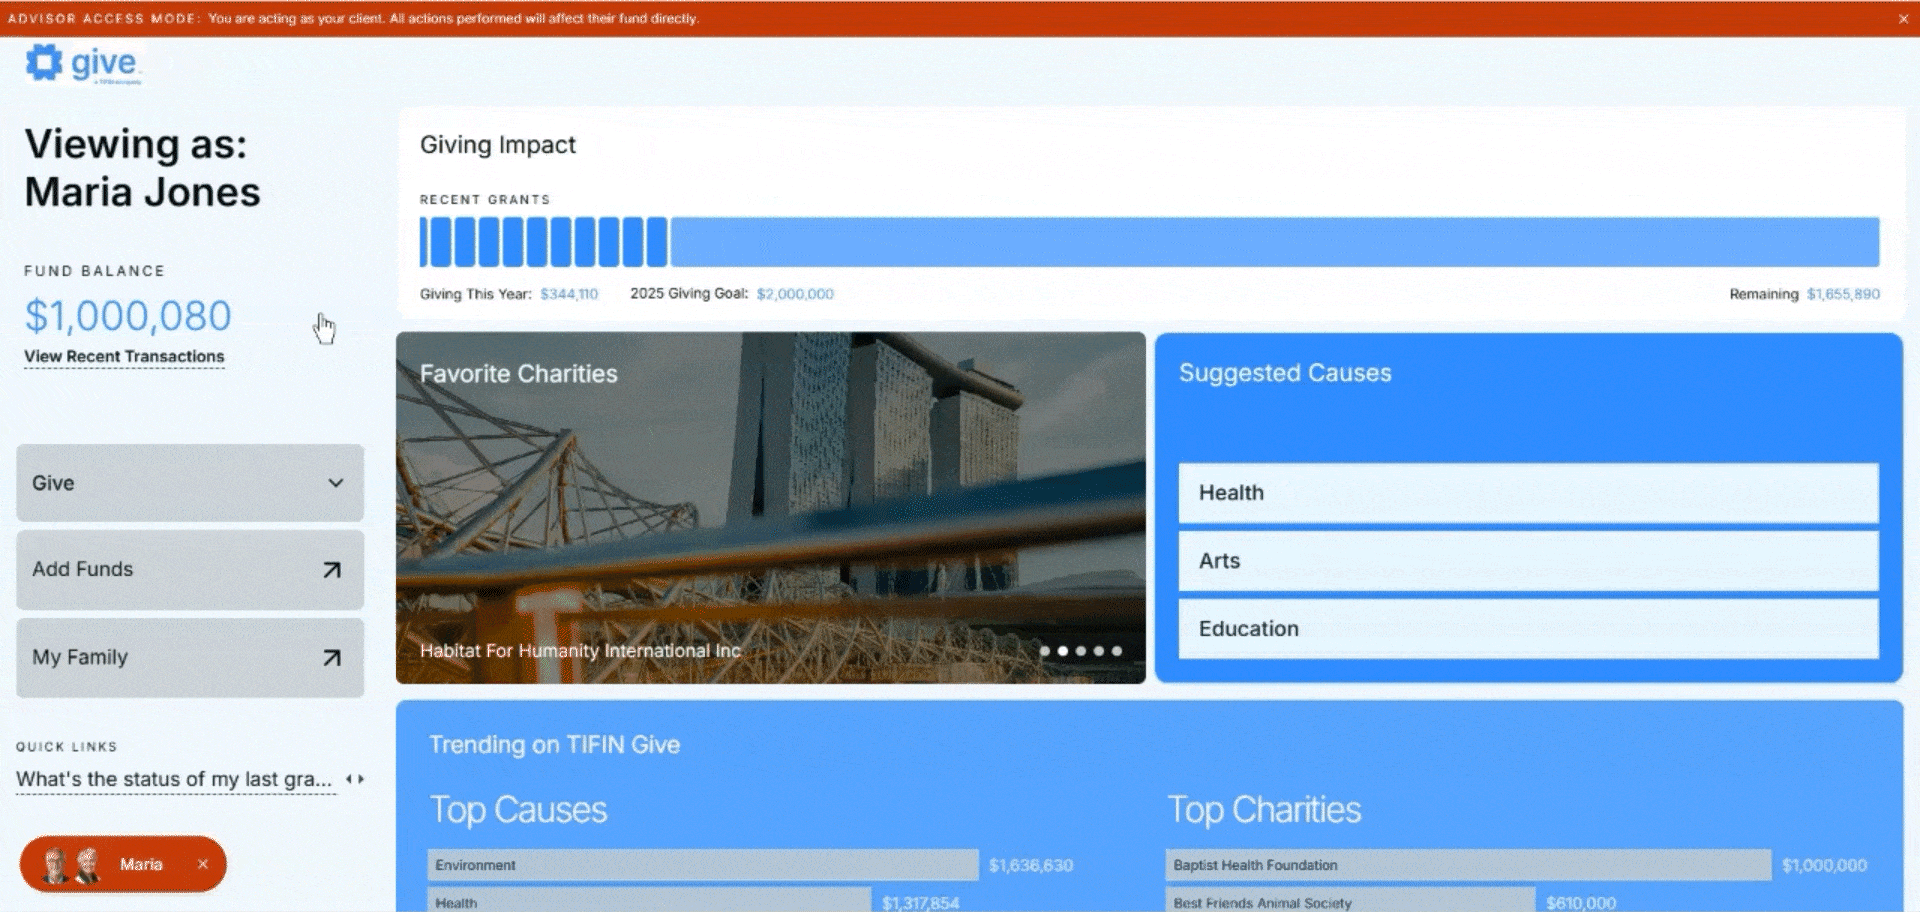Image resolution: width=1920 pixels, height=912 pixels.
Task: Click the Recent Grants progress bar
Action: (1148, 242)
